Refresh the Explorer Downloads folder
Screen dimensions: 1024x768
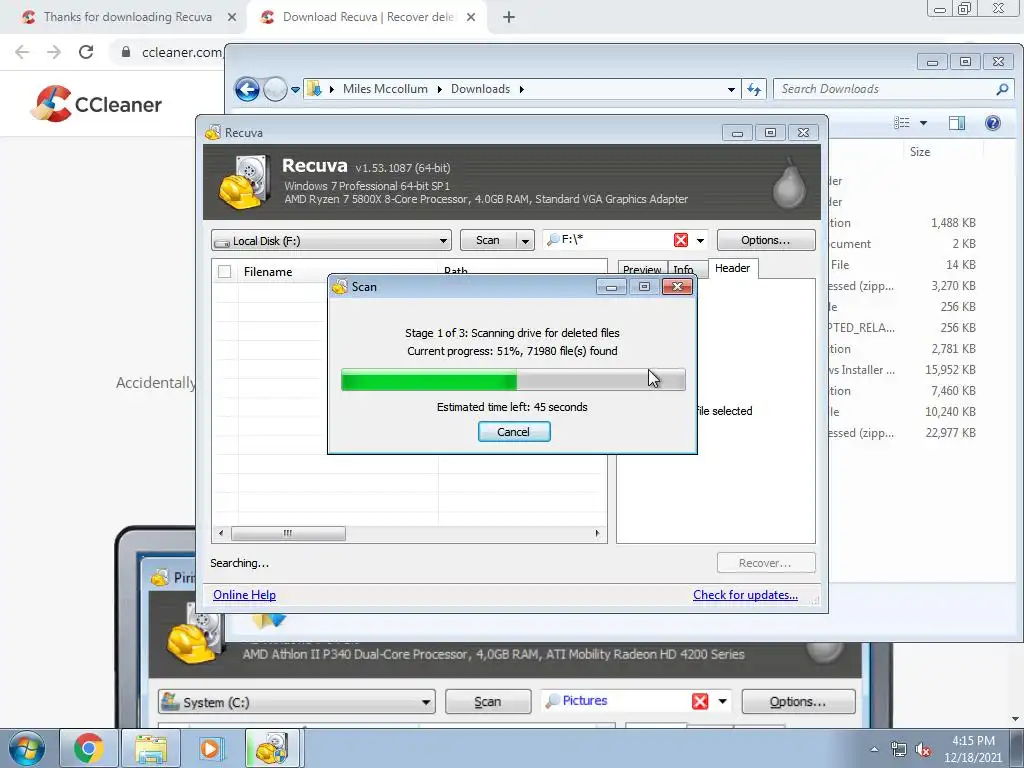[x=754, y=89]
